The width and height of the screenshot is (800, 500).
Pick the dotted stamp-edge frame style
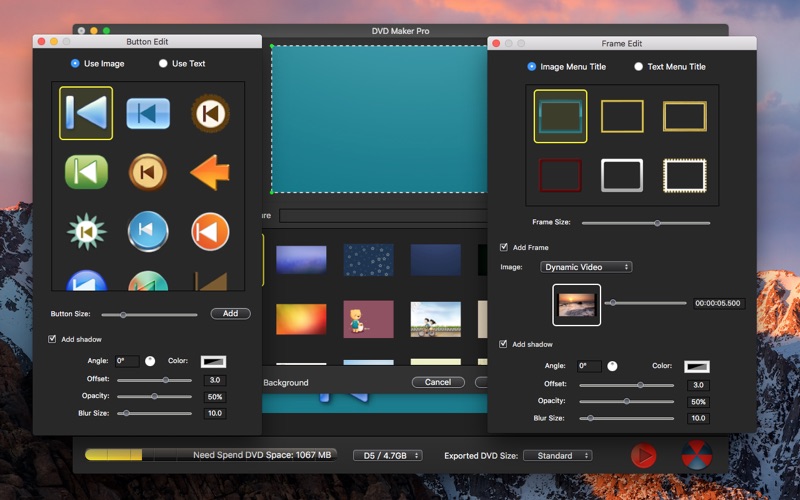[x=685, y=175]
